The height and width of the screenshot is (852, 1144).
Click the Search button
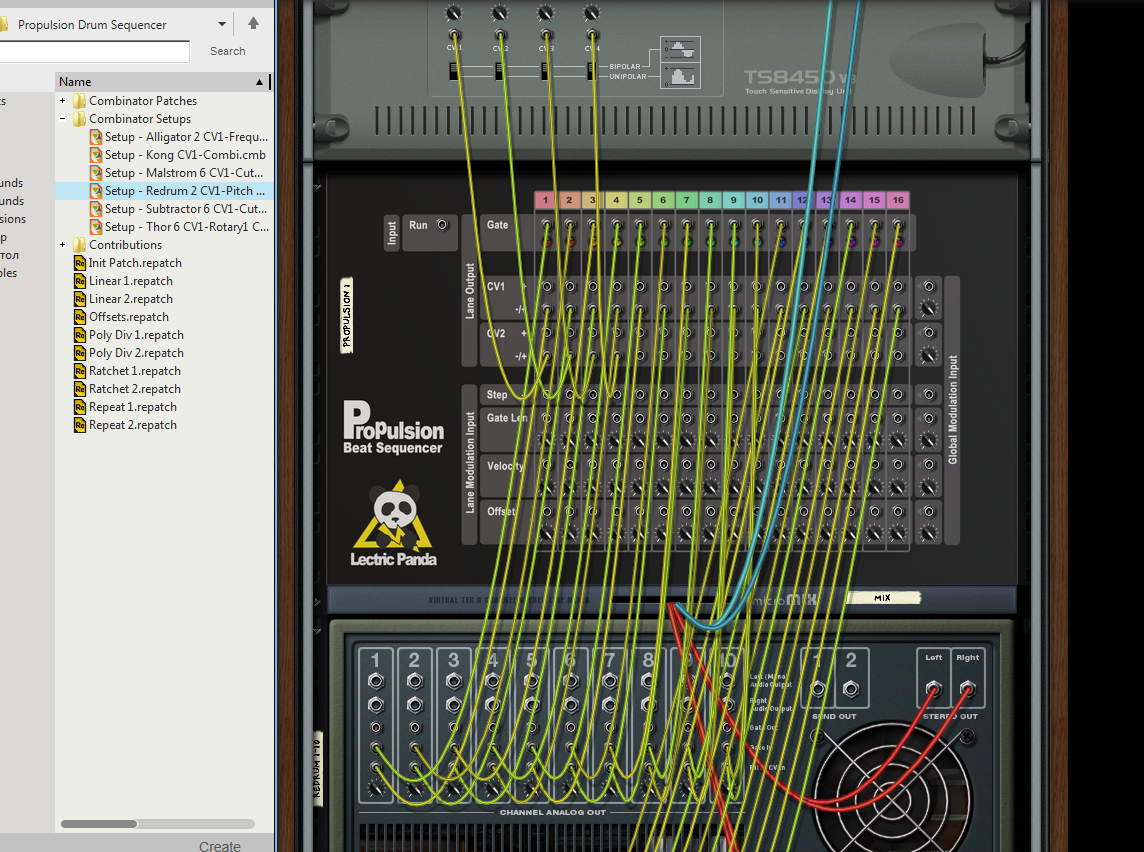[x=228, y=51]
